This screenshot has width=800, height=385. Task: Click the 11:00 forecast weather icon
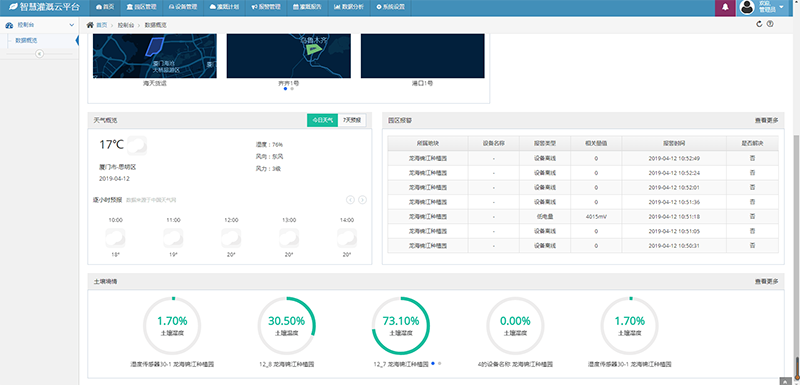coord(173,238)
